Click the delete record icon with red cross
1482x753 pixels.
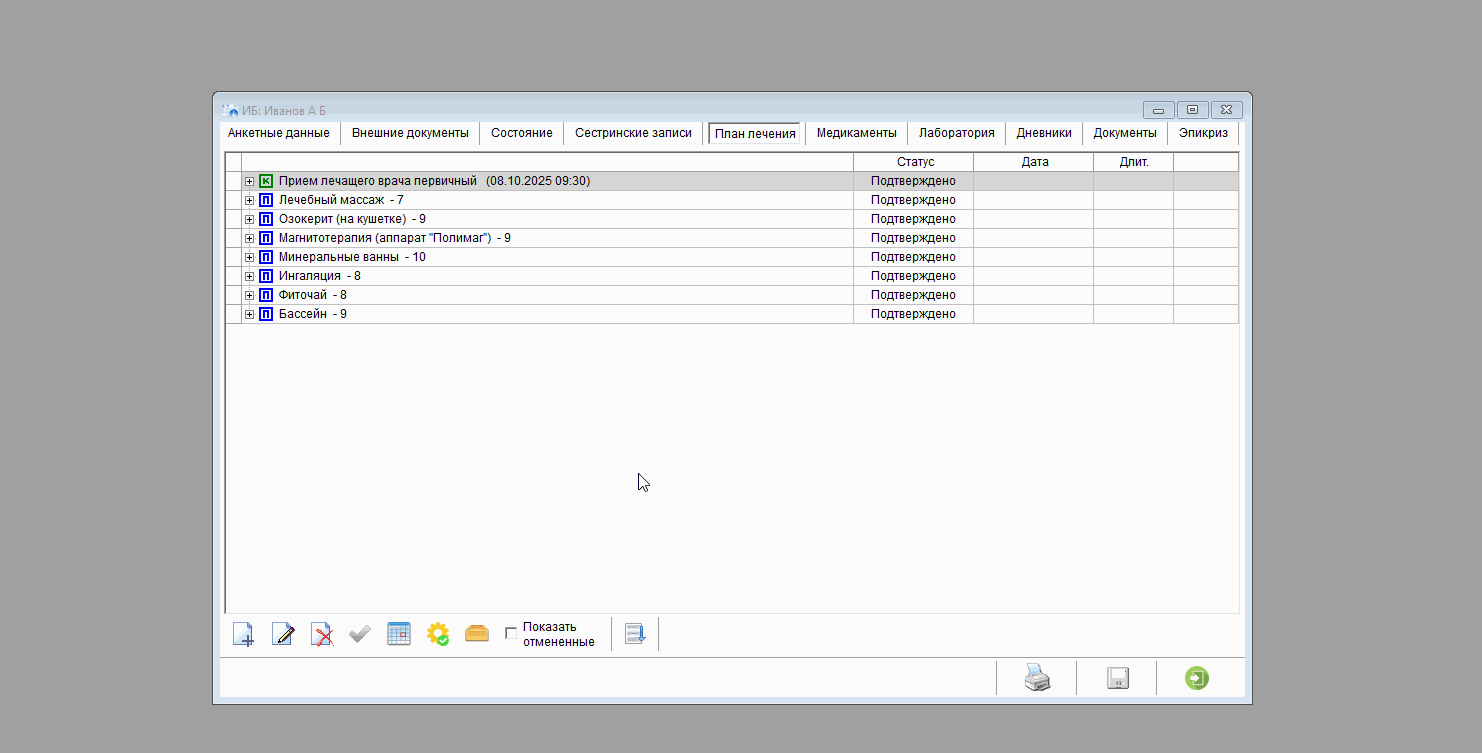tap(321, 634)
